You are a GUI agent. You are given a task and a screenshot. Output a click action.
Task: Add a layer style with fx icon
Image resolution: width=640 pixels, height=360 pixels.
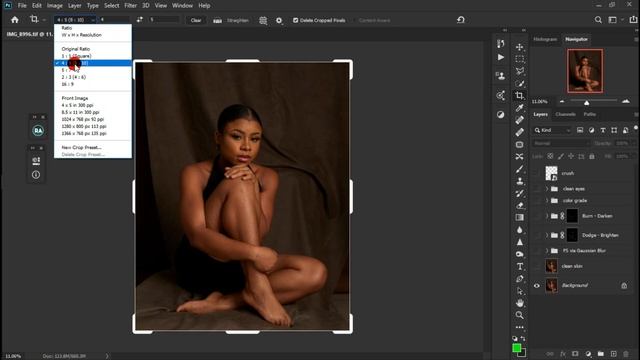tap(562, 354)
